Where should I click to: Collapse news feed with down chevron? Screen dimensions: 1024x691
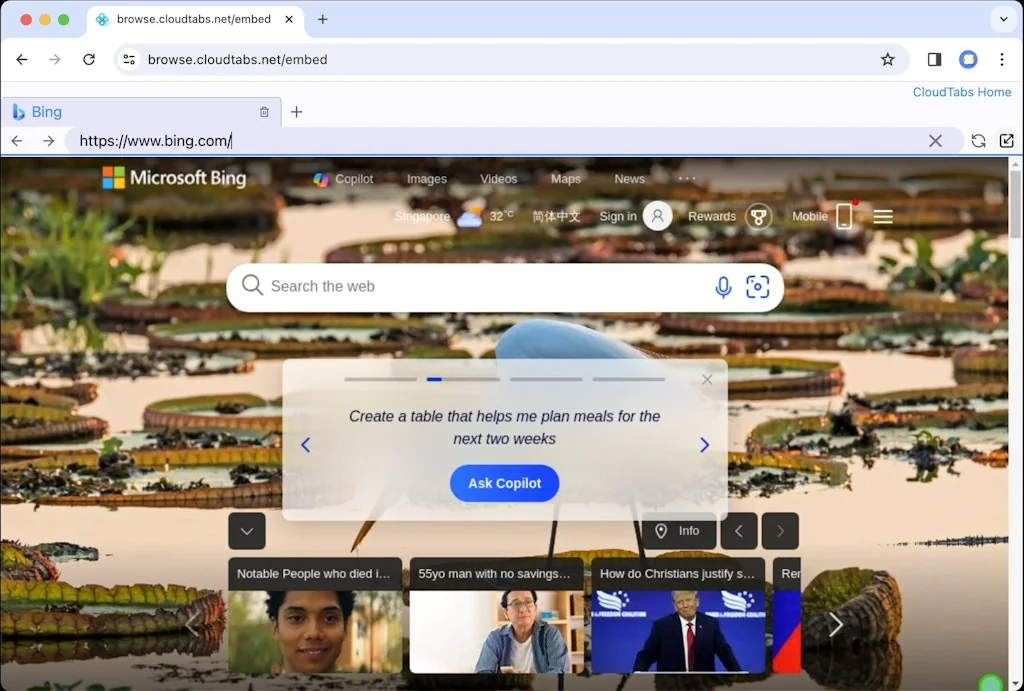coord(246,531)
